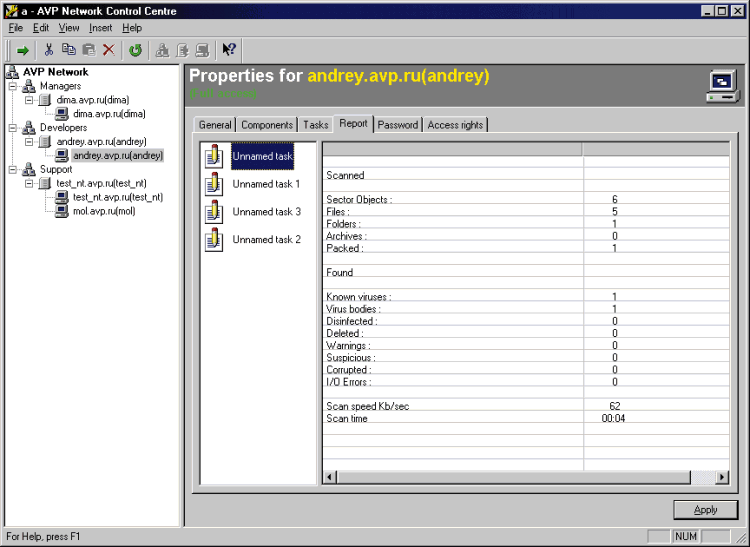750x547 pixels.
Task: Select Unnamed task 1 report
Action: (x=266, y=184)
